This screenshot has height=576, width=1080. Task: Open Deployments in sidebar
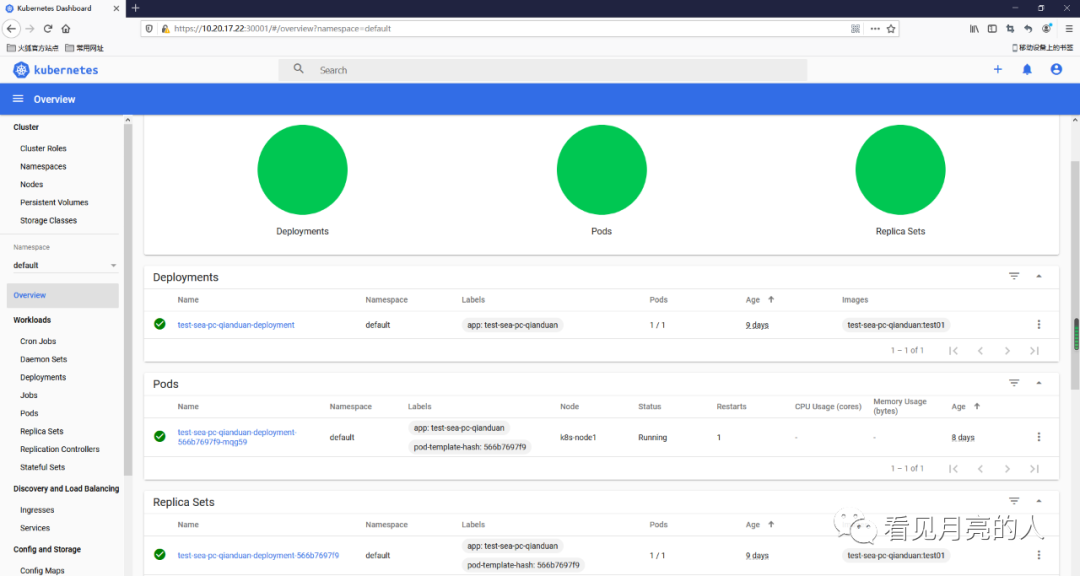point(43,377)
